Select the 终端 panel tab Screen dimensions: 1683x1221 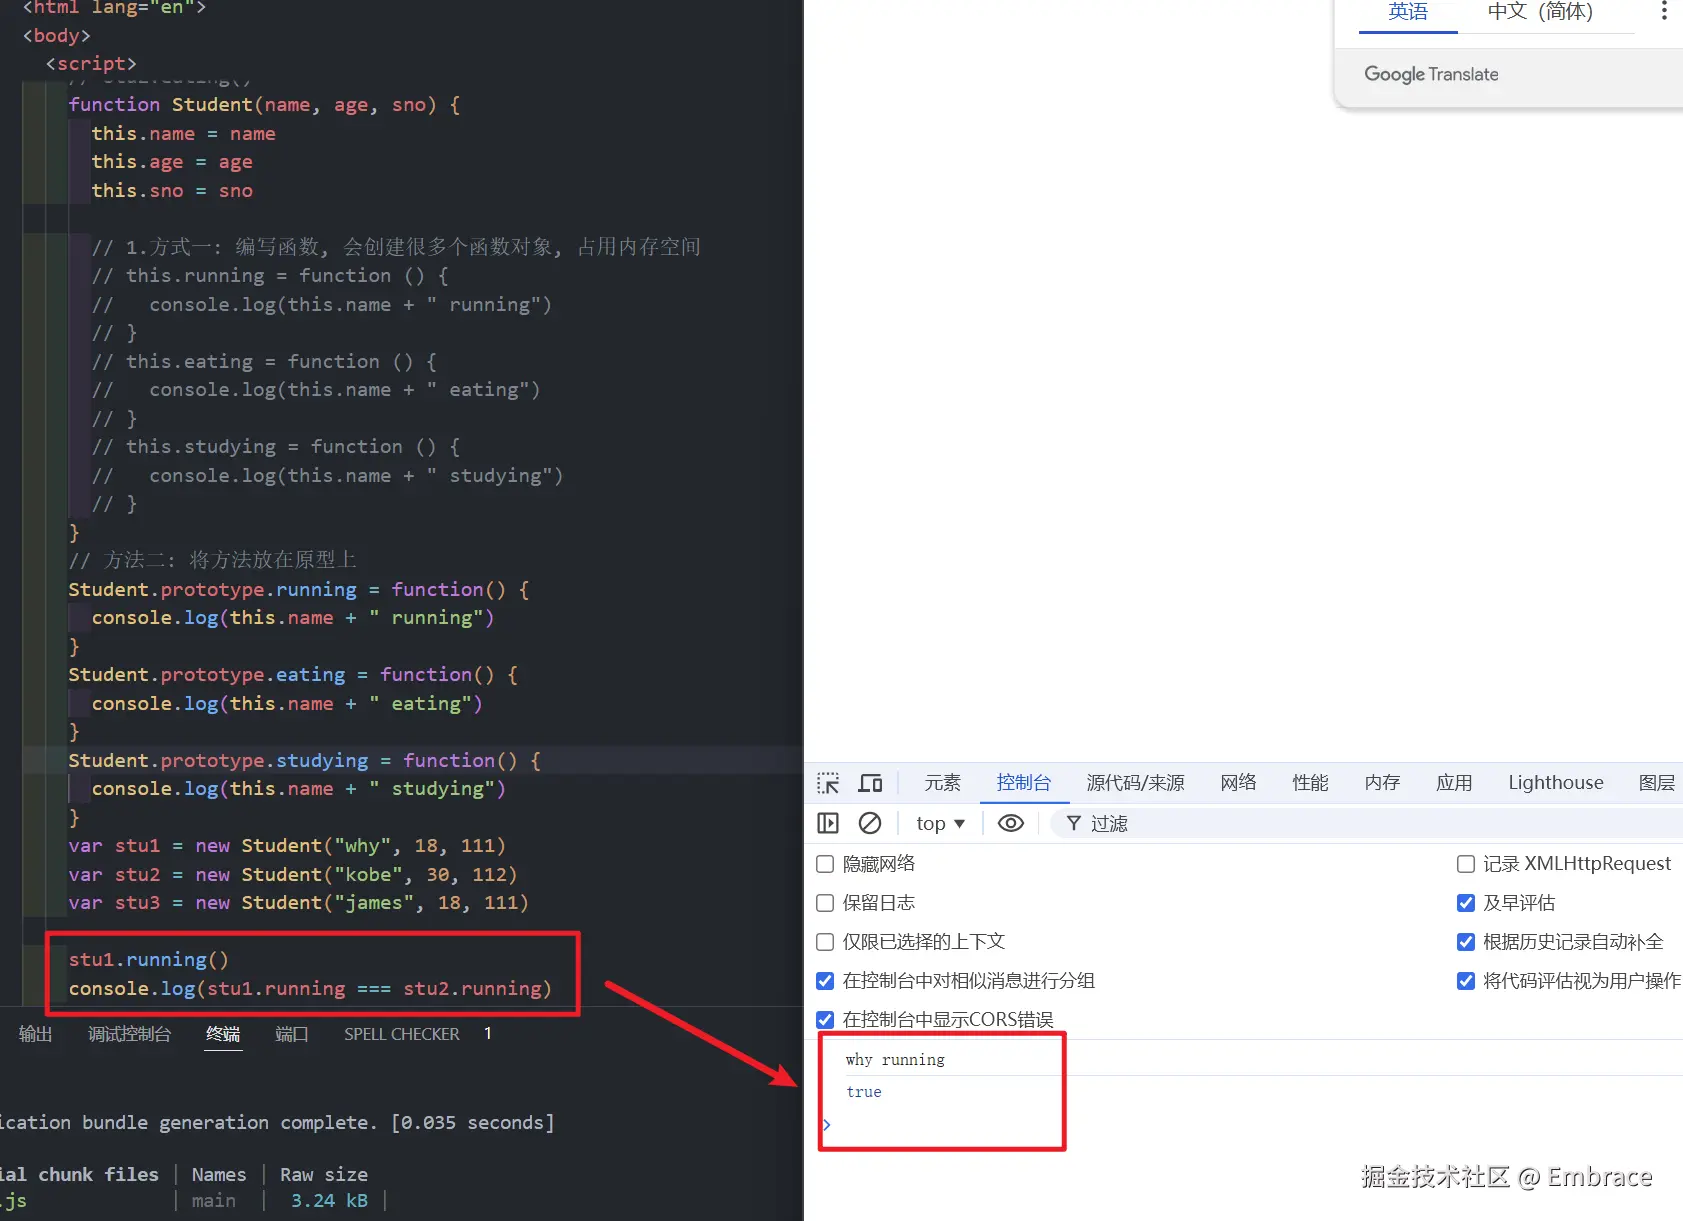point(223,1034)
